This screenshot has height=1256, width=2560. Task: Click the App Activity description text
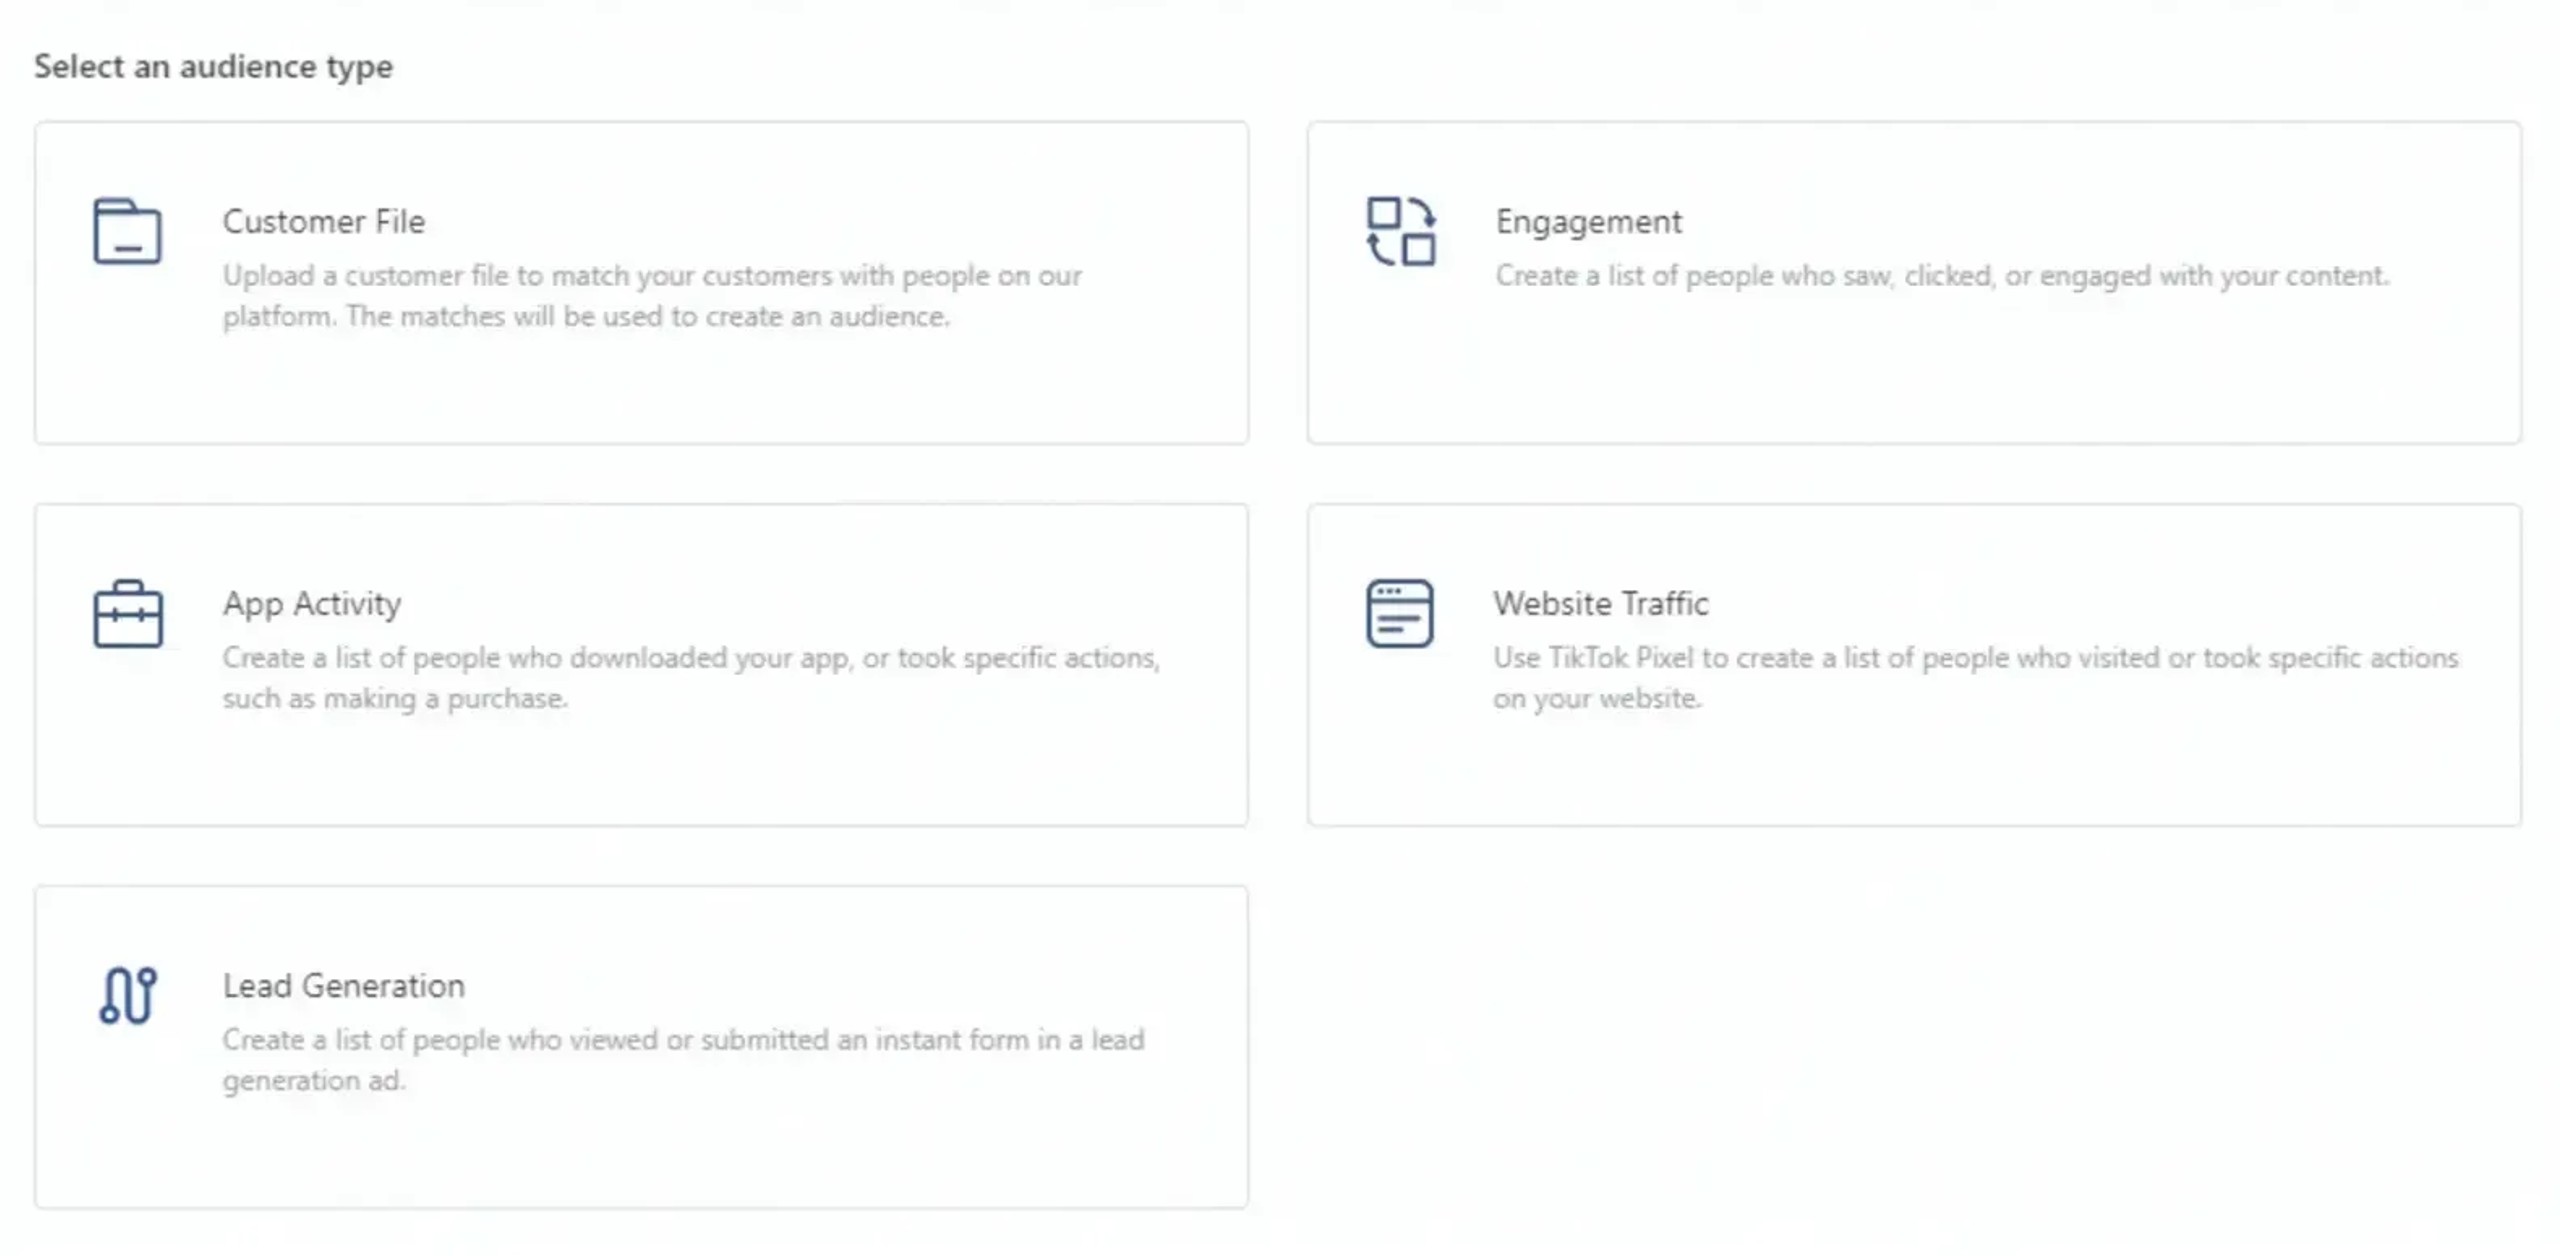(x=690, y=677)
